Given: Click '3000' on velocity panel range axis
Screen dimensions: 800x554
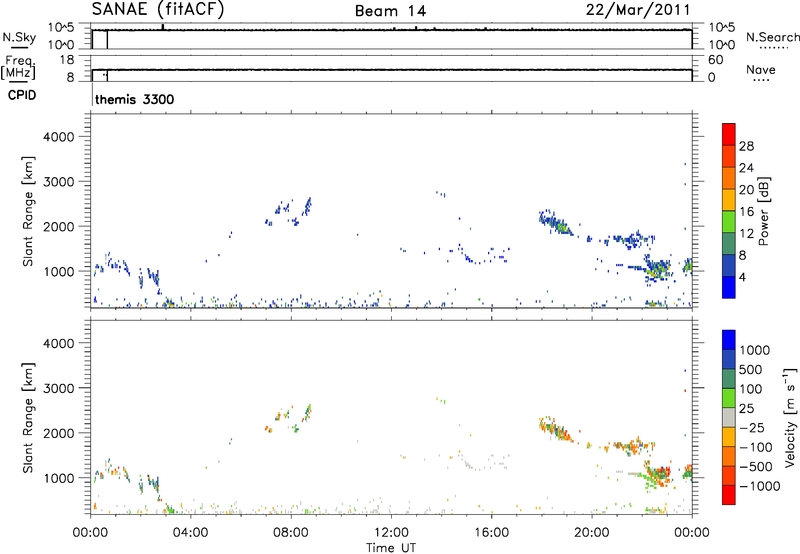Looking at the screenshot, I should point(59,388).
